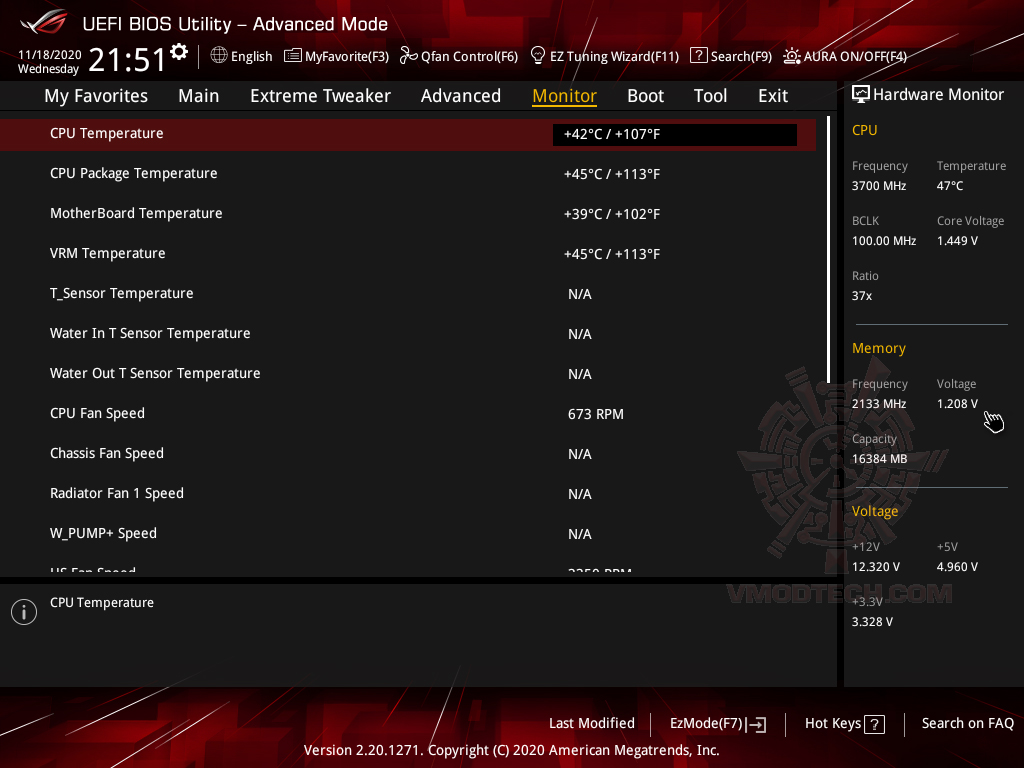Click +45°C / +113°F CPU Package value

[612, 174]
